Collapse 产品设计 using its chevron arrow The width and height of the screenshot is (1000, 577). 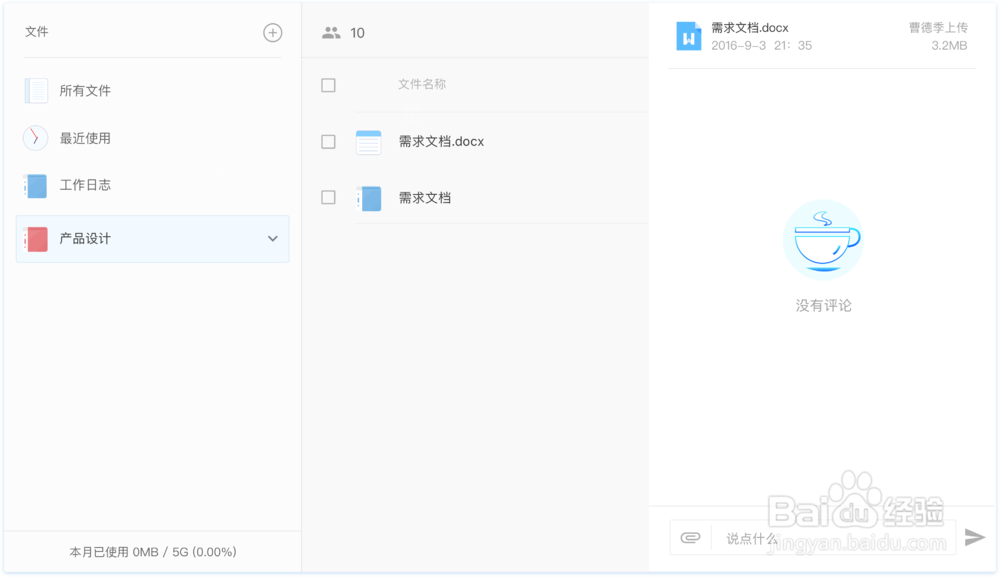coord(272,239)
